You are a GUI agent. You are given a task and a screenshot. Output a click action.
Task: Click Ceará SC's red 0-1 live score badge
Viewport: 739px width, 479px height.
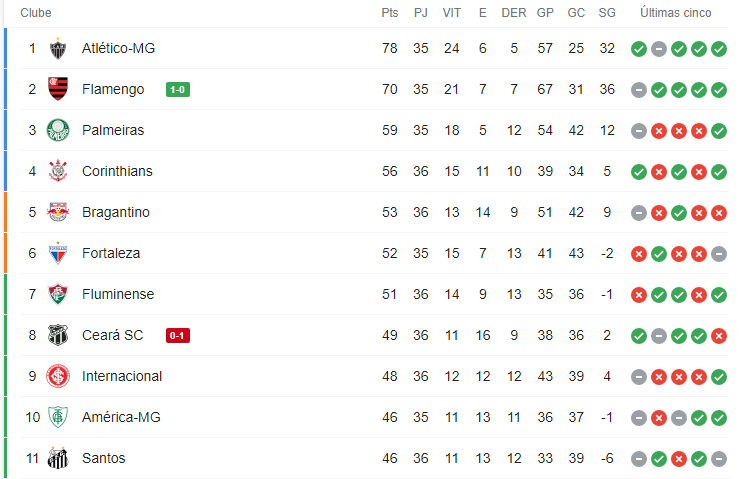coord(178,336)
